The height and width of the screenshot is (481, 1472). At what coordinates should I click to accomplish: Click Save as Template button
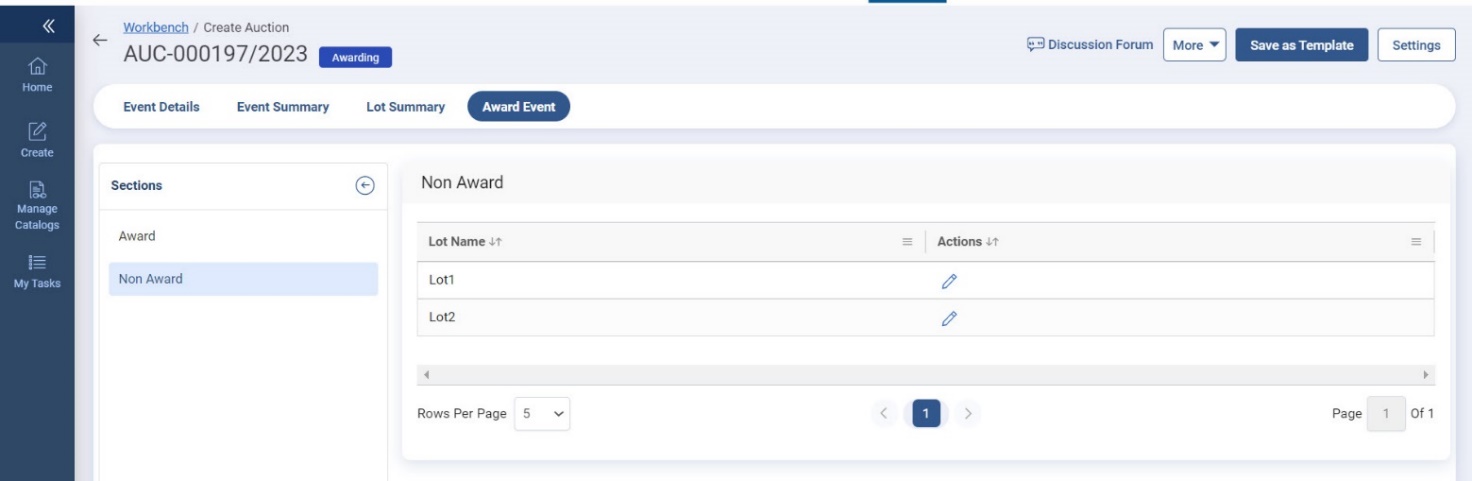1301,45
